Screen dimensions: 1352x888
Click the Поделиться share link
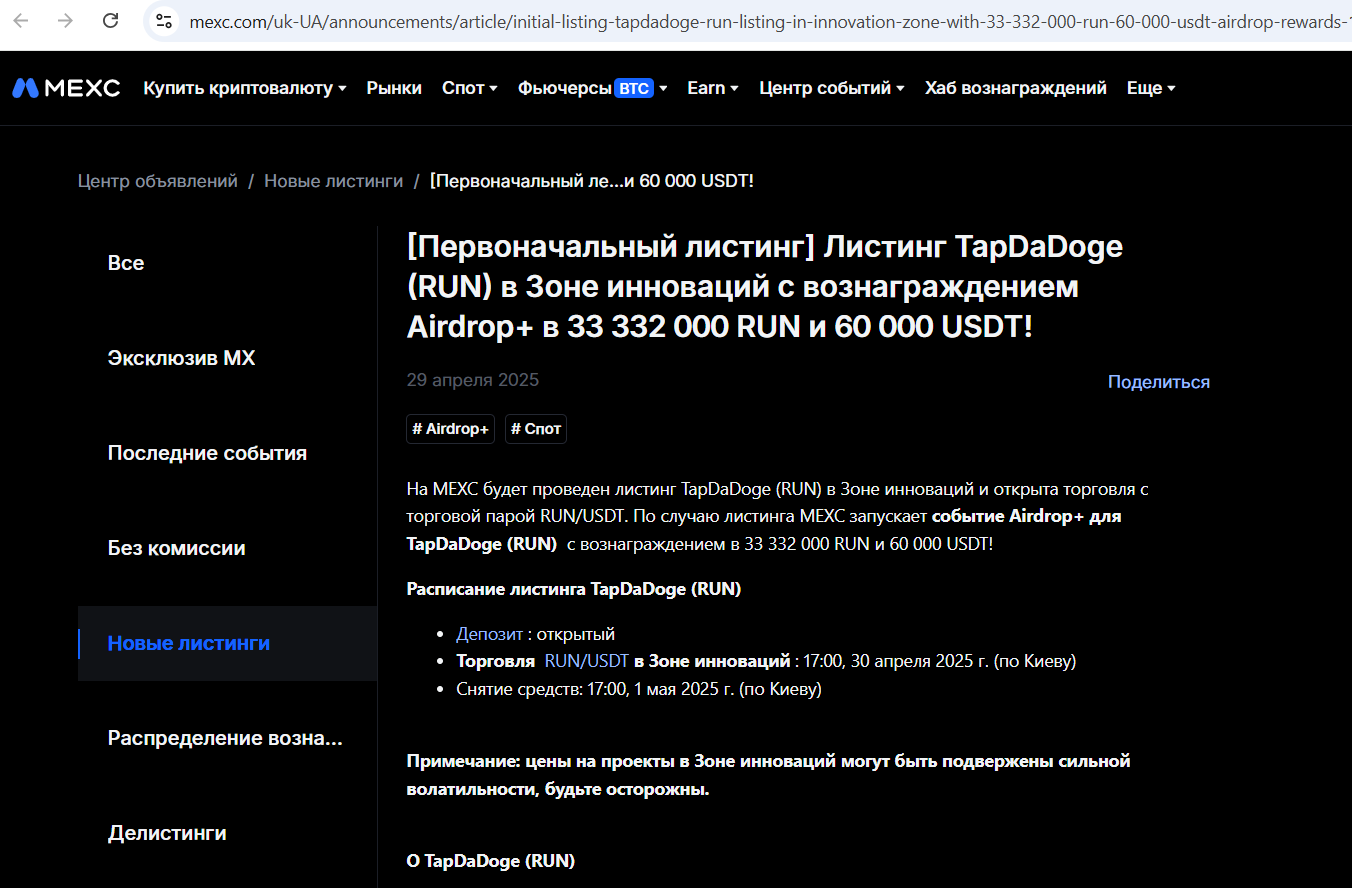1159,382
